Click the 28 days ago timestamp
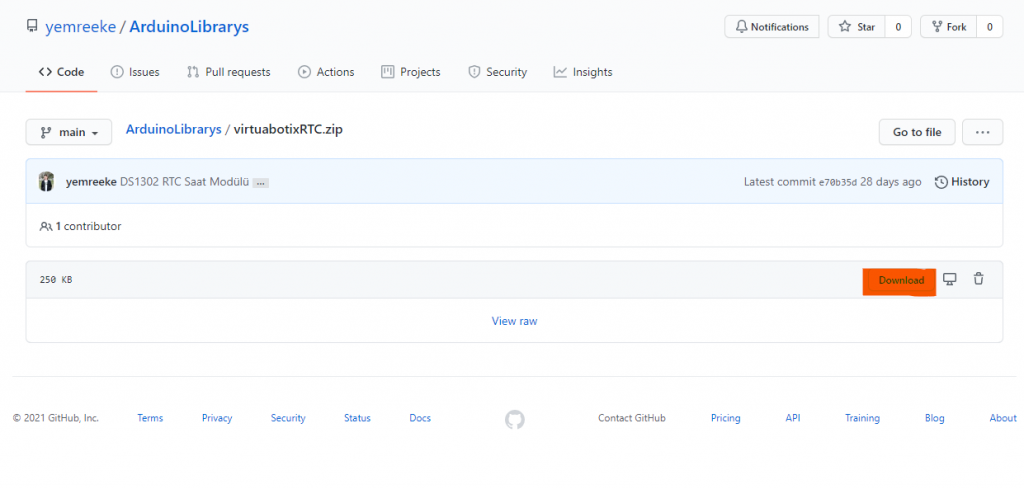1024x489 pixels. [891, 182]
